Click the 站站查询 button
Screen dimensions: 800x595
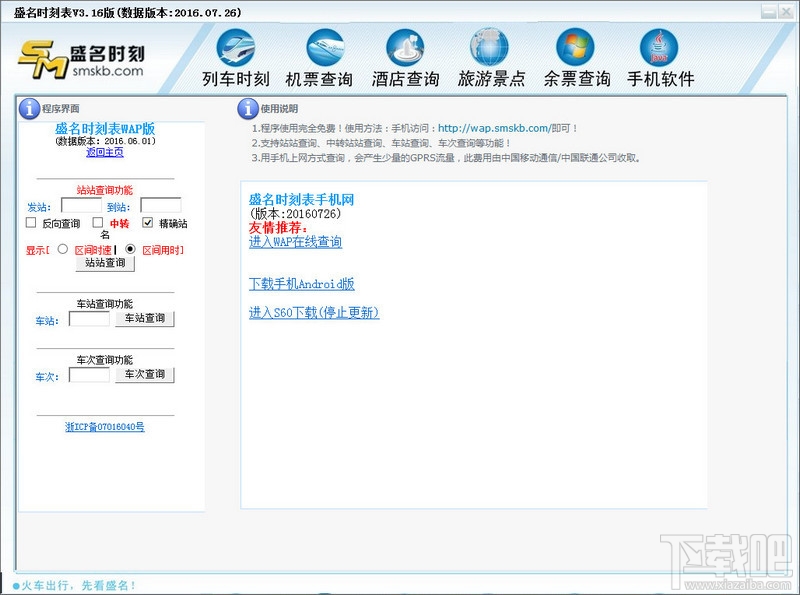pos(105,263)
